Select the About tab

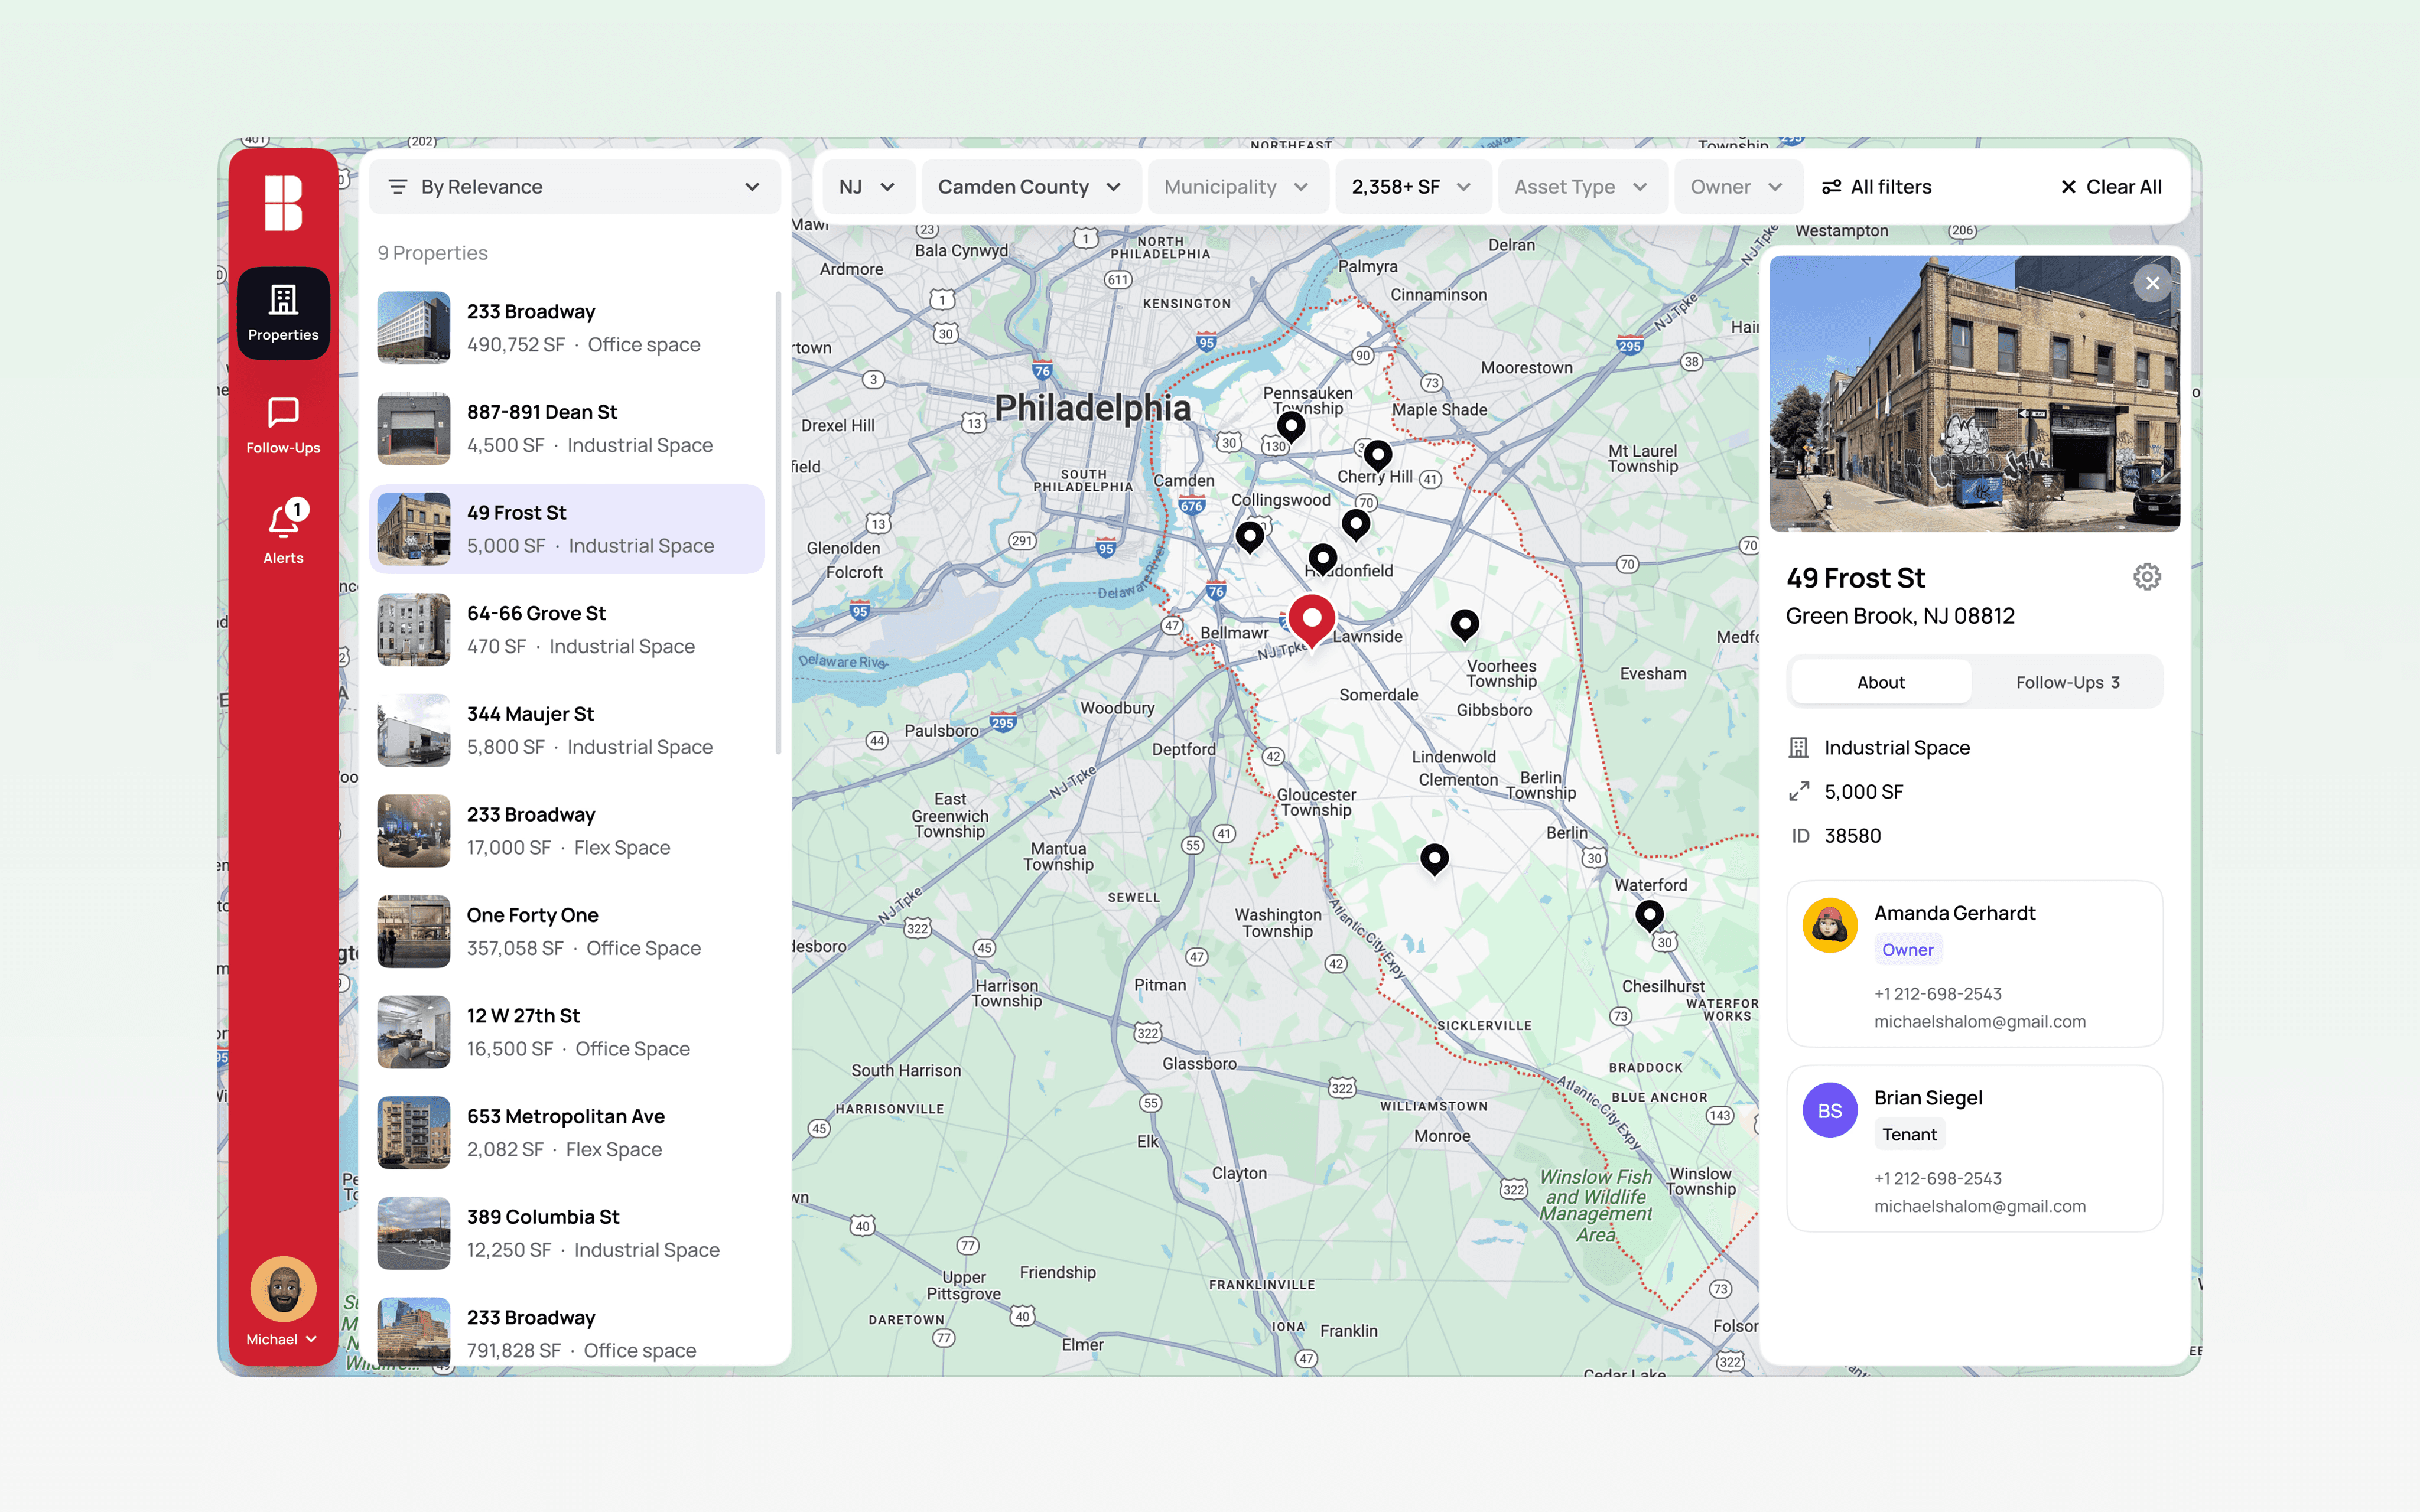click(x=1880, y=682)
